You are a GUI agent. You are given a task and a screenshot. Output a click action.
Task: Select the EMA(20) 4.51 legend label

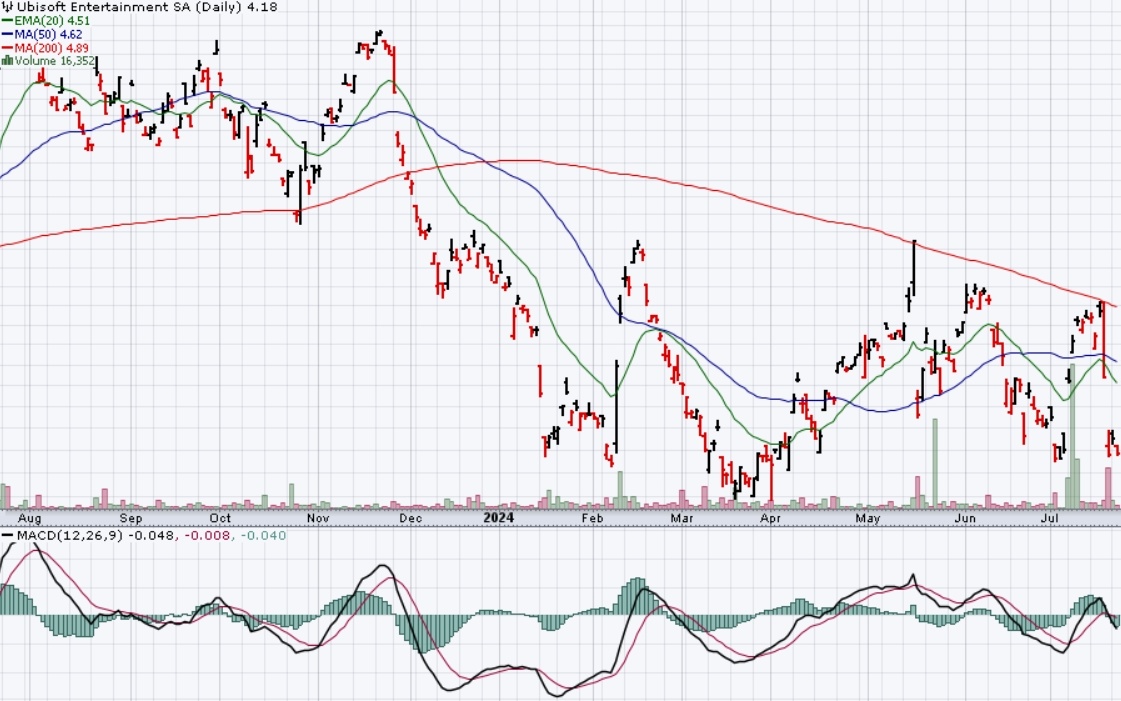click(51, 21)
